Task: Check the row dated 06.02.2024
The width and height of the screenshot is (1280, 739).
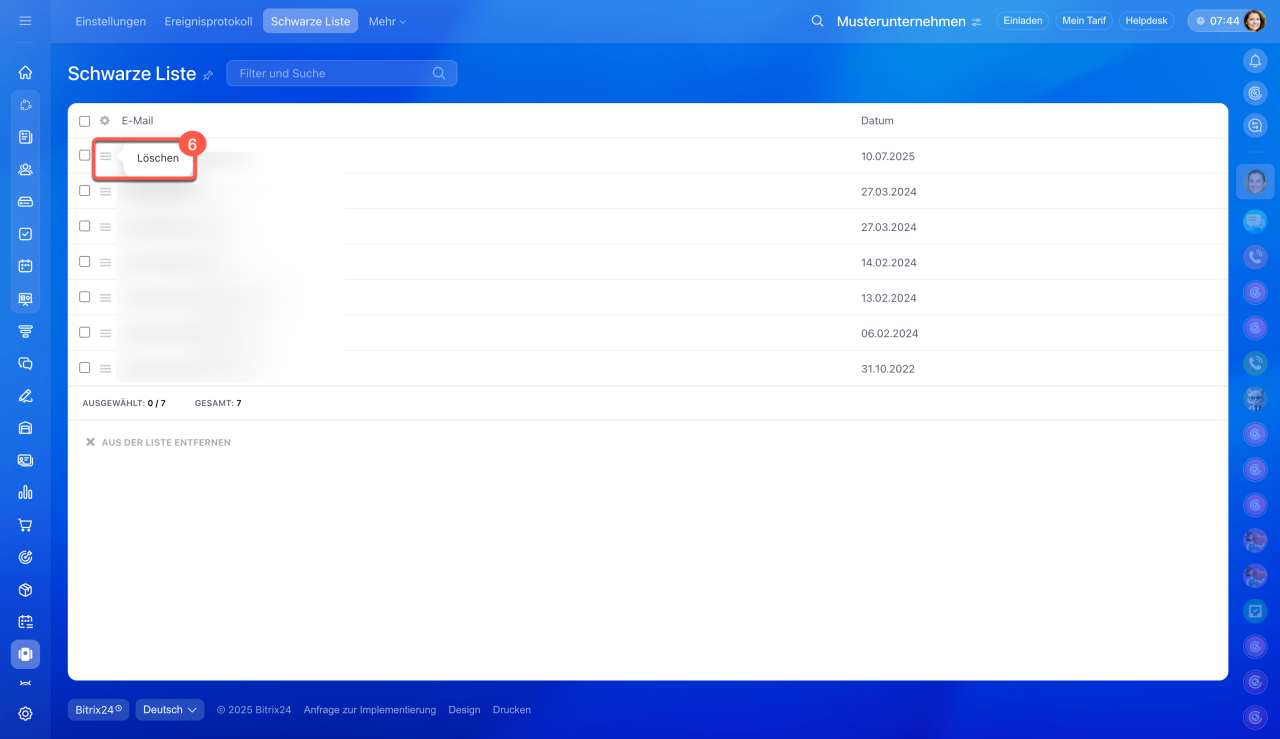Action: pos(84,333)
